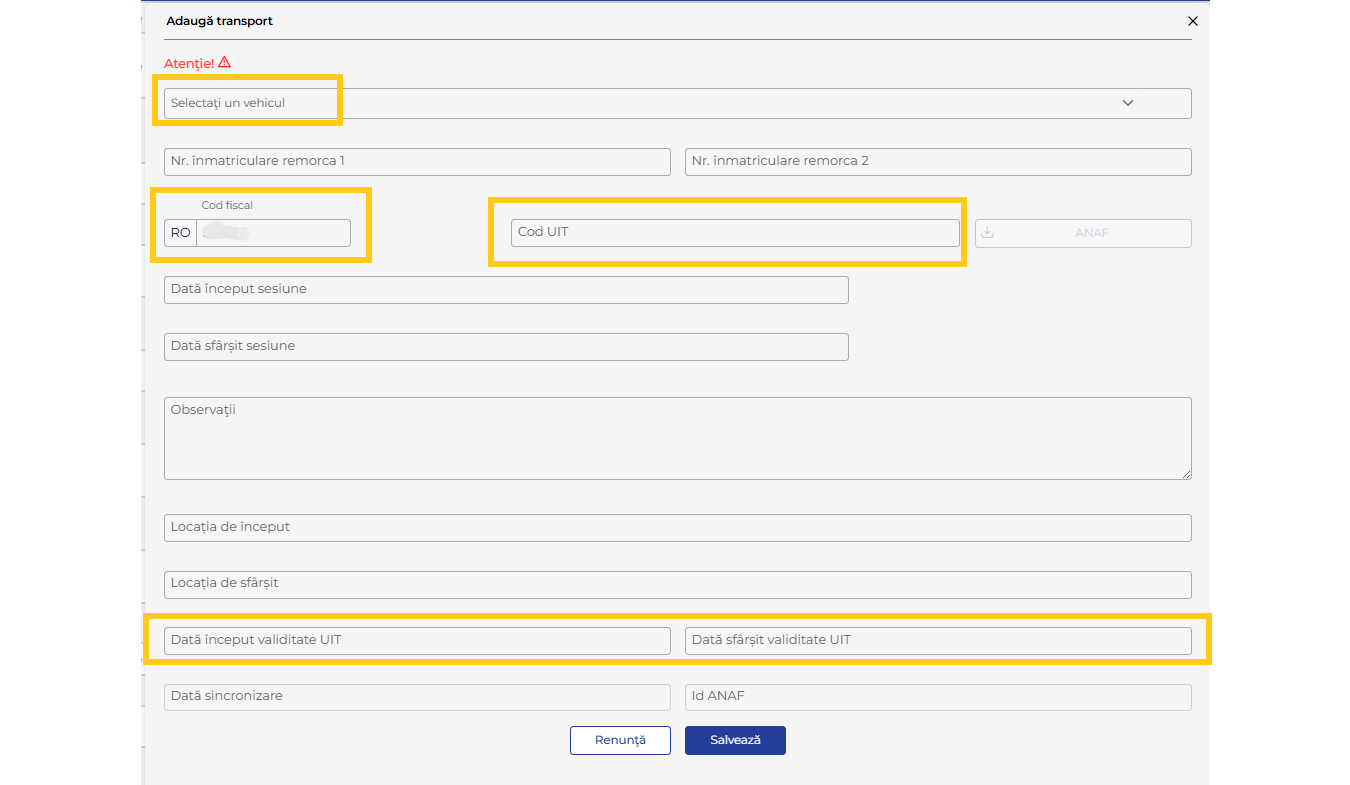Open the Dată sfârșit sesiune field
The width and height of the screenshot is (1350, 785).
pos(506,346)
